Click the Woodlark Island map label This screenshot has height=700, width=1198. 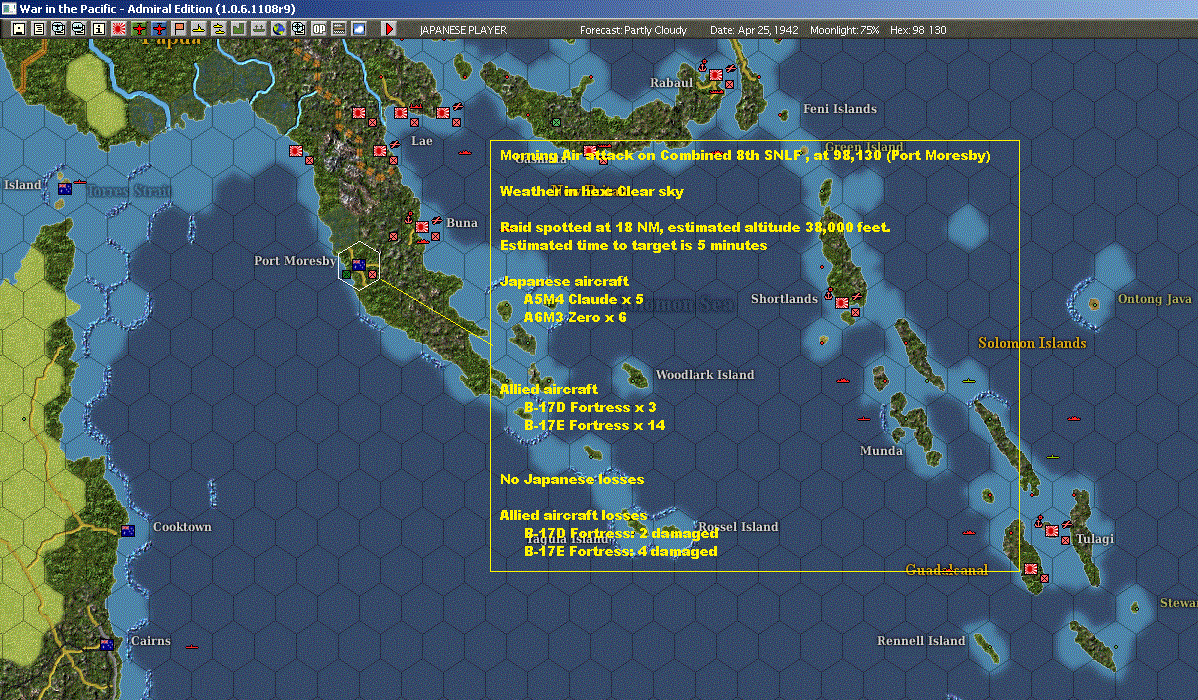[704, 374]
